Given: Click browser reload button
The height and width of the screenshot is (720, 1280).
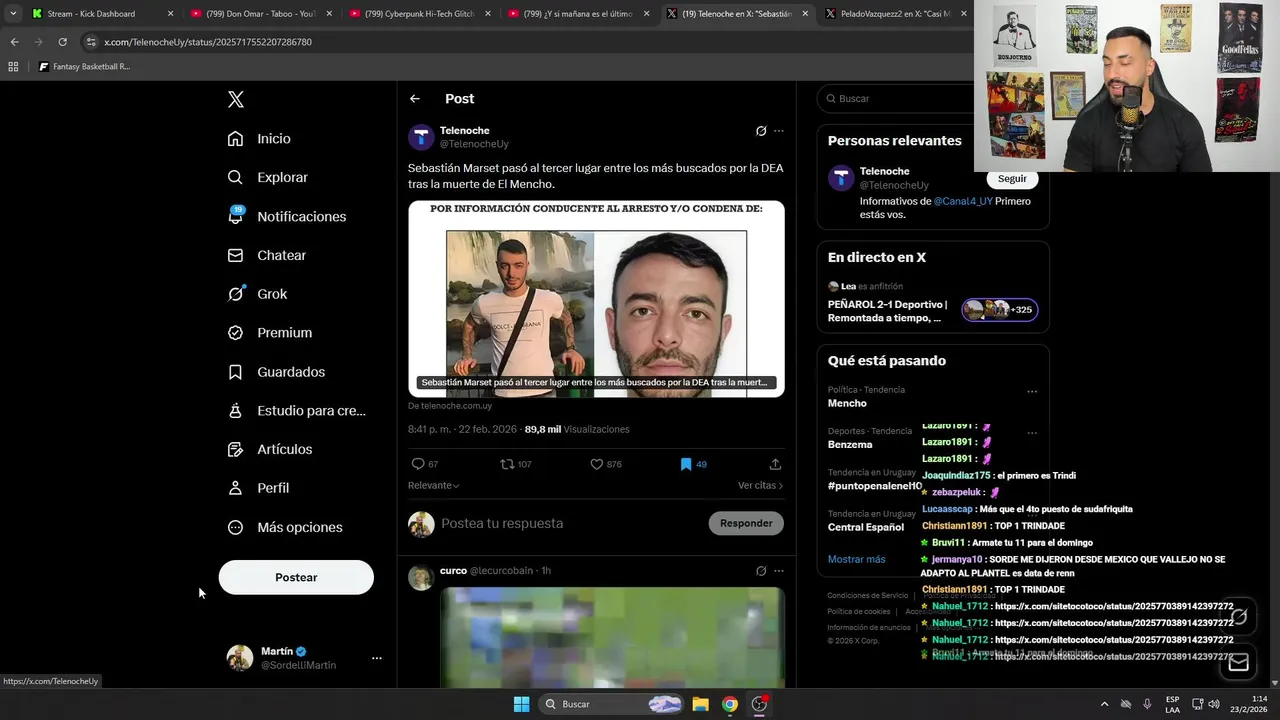Looking at the screenshot, I should point(62,42).
